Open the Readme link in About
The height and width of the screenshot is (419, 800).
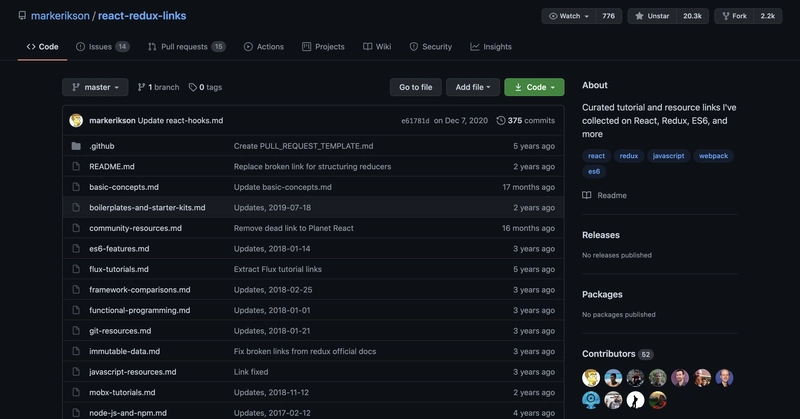click(x=612, y=195)
